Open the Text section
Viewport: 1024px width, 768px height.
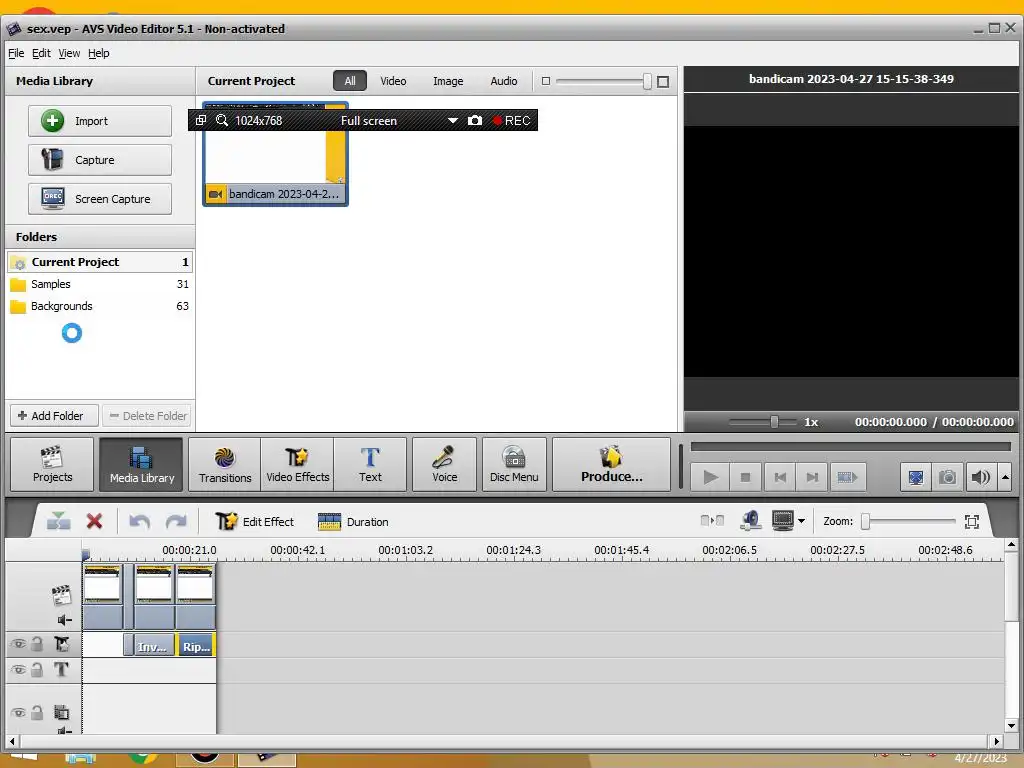click(x=370, y=464)
